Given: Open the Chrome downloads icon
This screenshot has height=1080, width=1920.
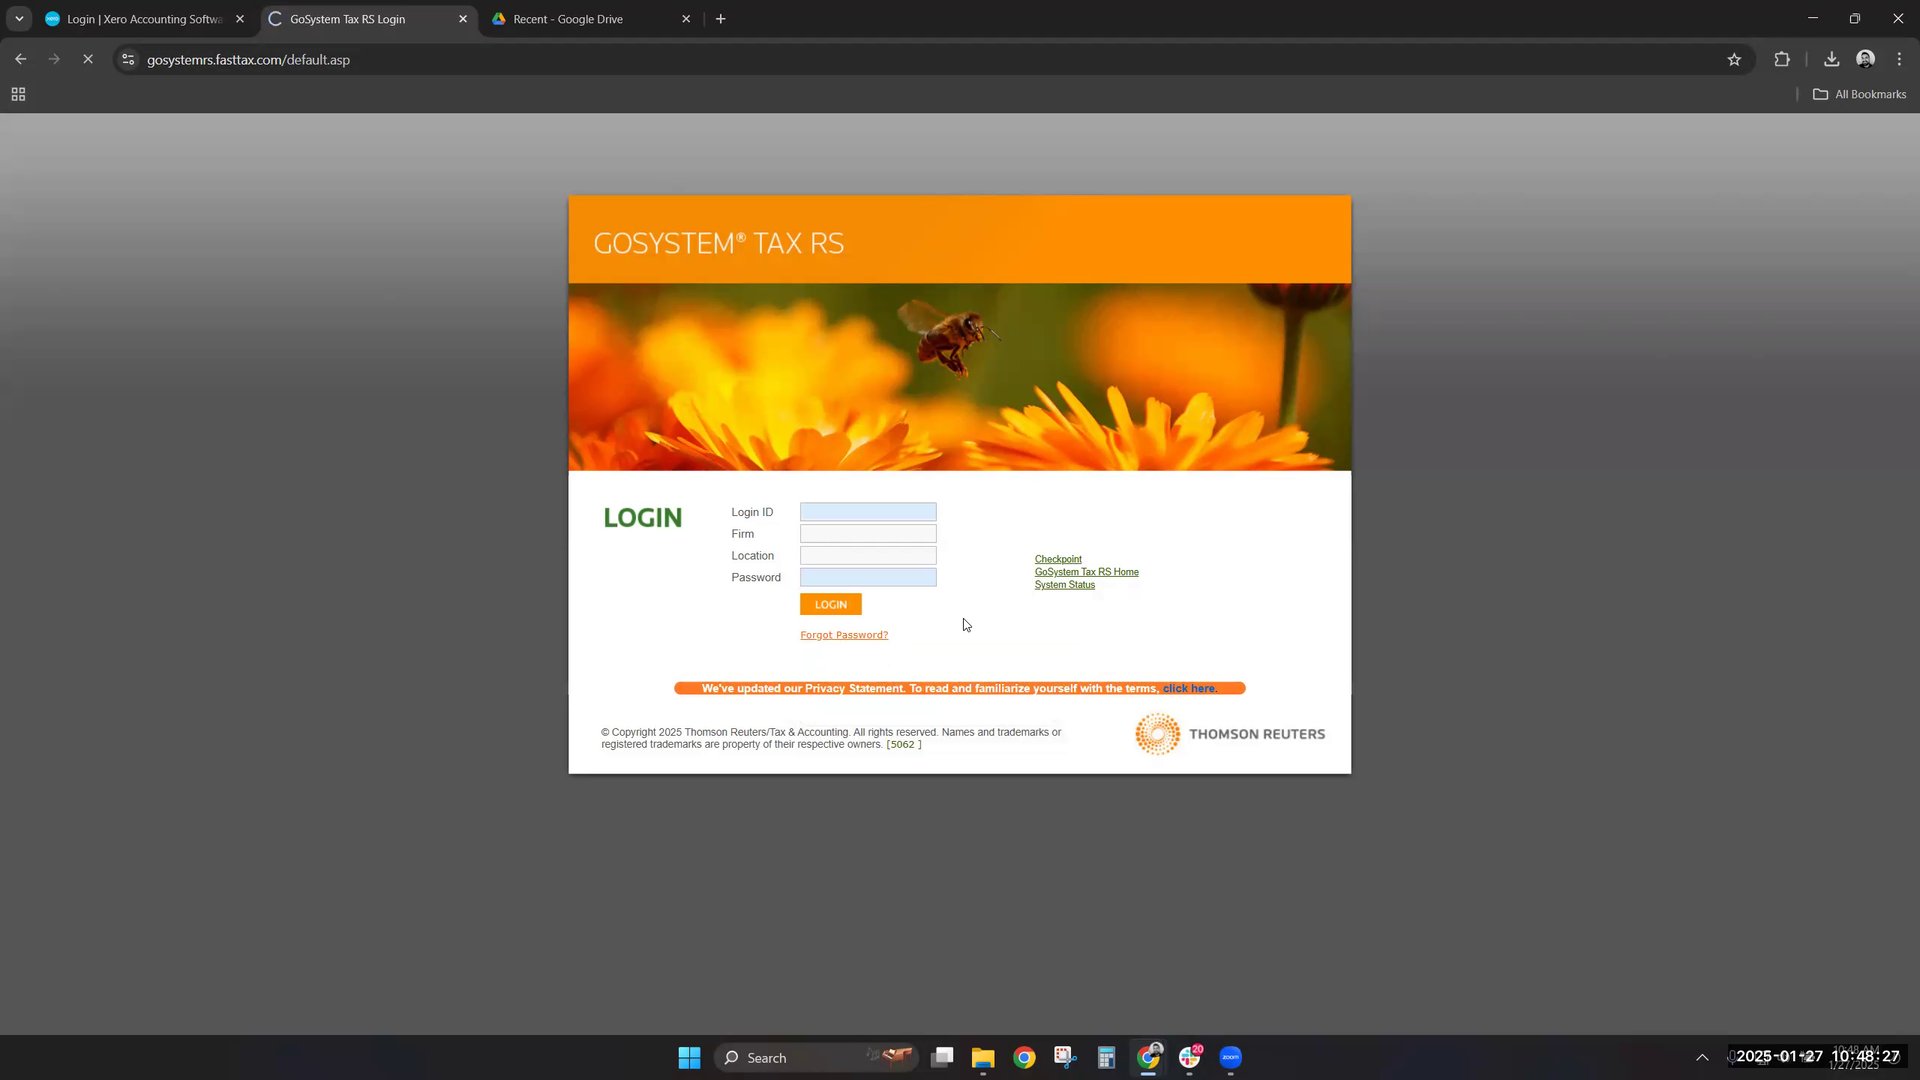Looking at the screenshot, I should point(1831,60).
